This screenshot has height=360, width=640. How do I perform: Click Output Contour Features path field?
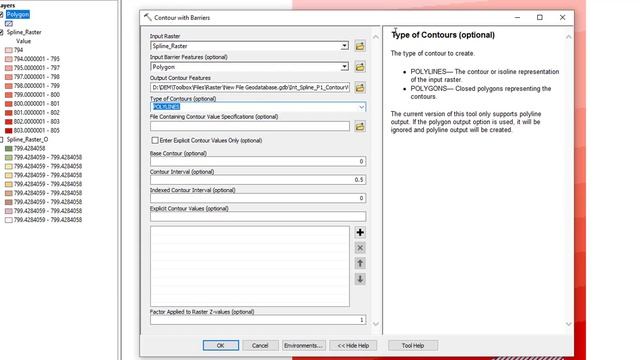pos(250,87)
